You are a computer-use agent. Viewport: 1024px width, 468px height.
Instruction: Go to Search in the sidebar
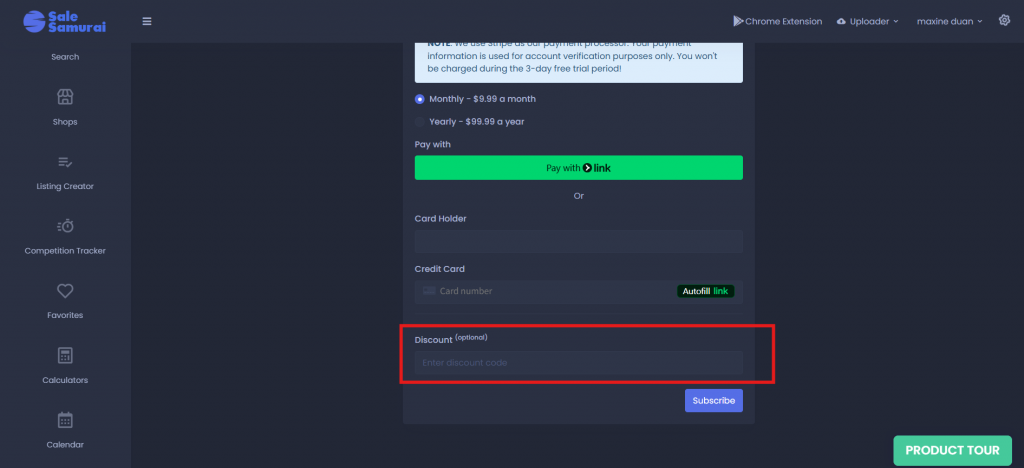(x=65, y=57)
